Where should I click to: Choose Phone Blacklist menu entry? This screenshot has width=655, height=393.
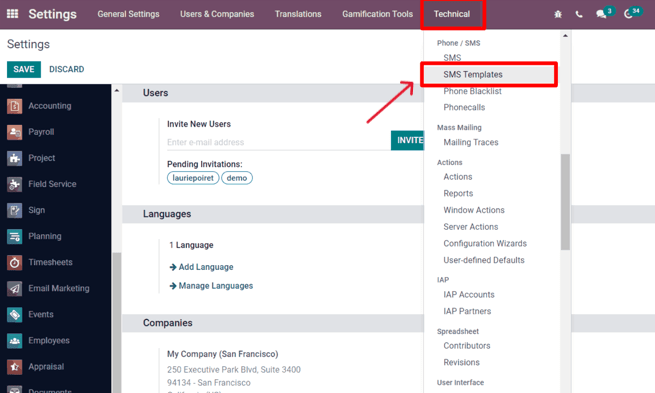(472, 91)
